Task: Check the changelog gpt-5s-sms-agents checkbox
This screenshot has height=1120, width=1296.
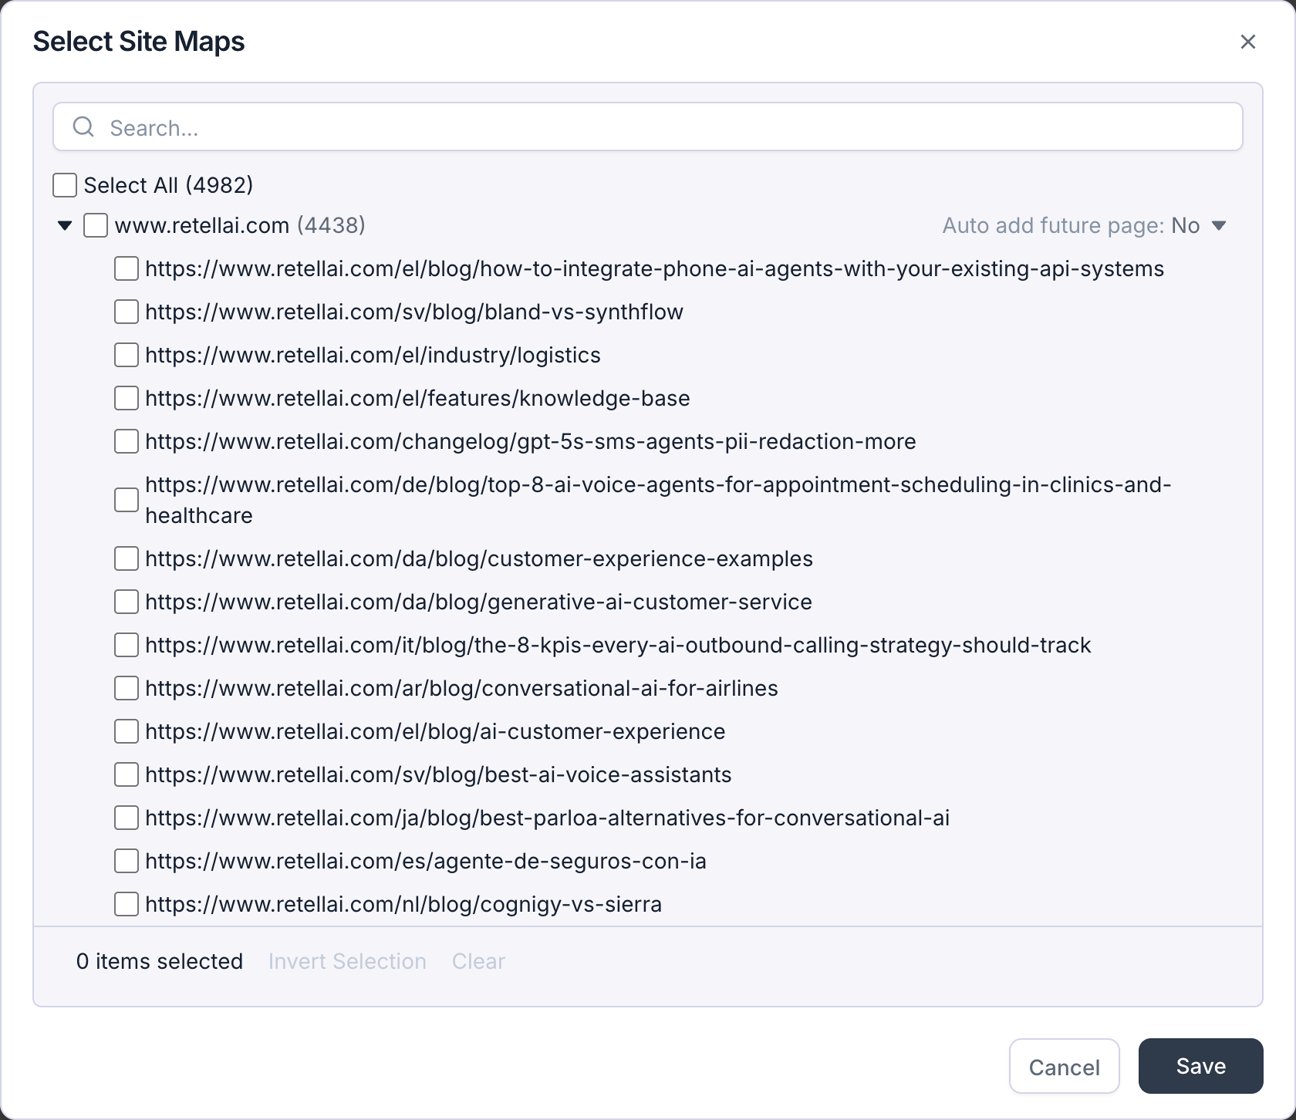Action: click(126, 441)
